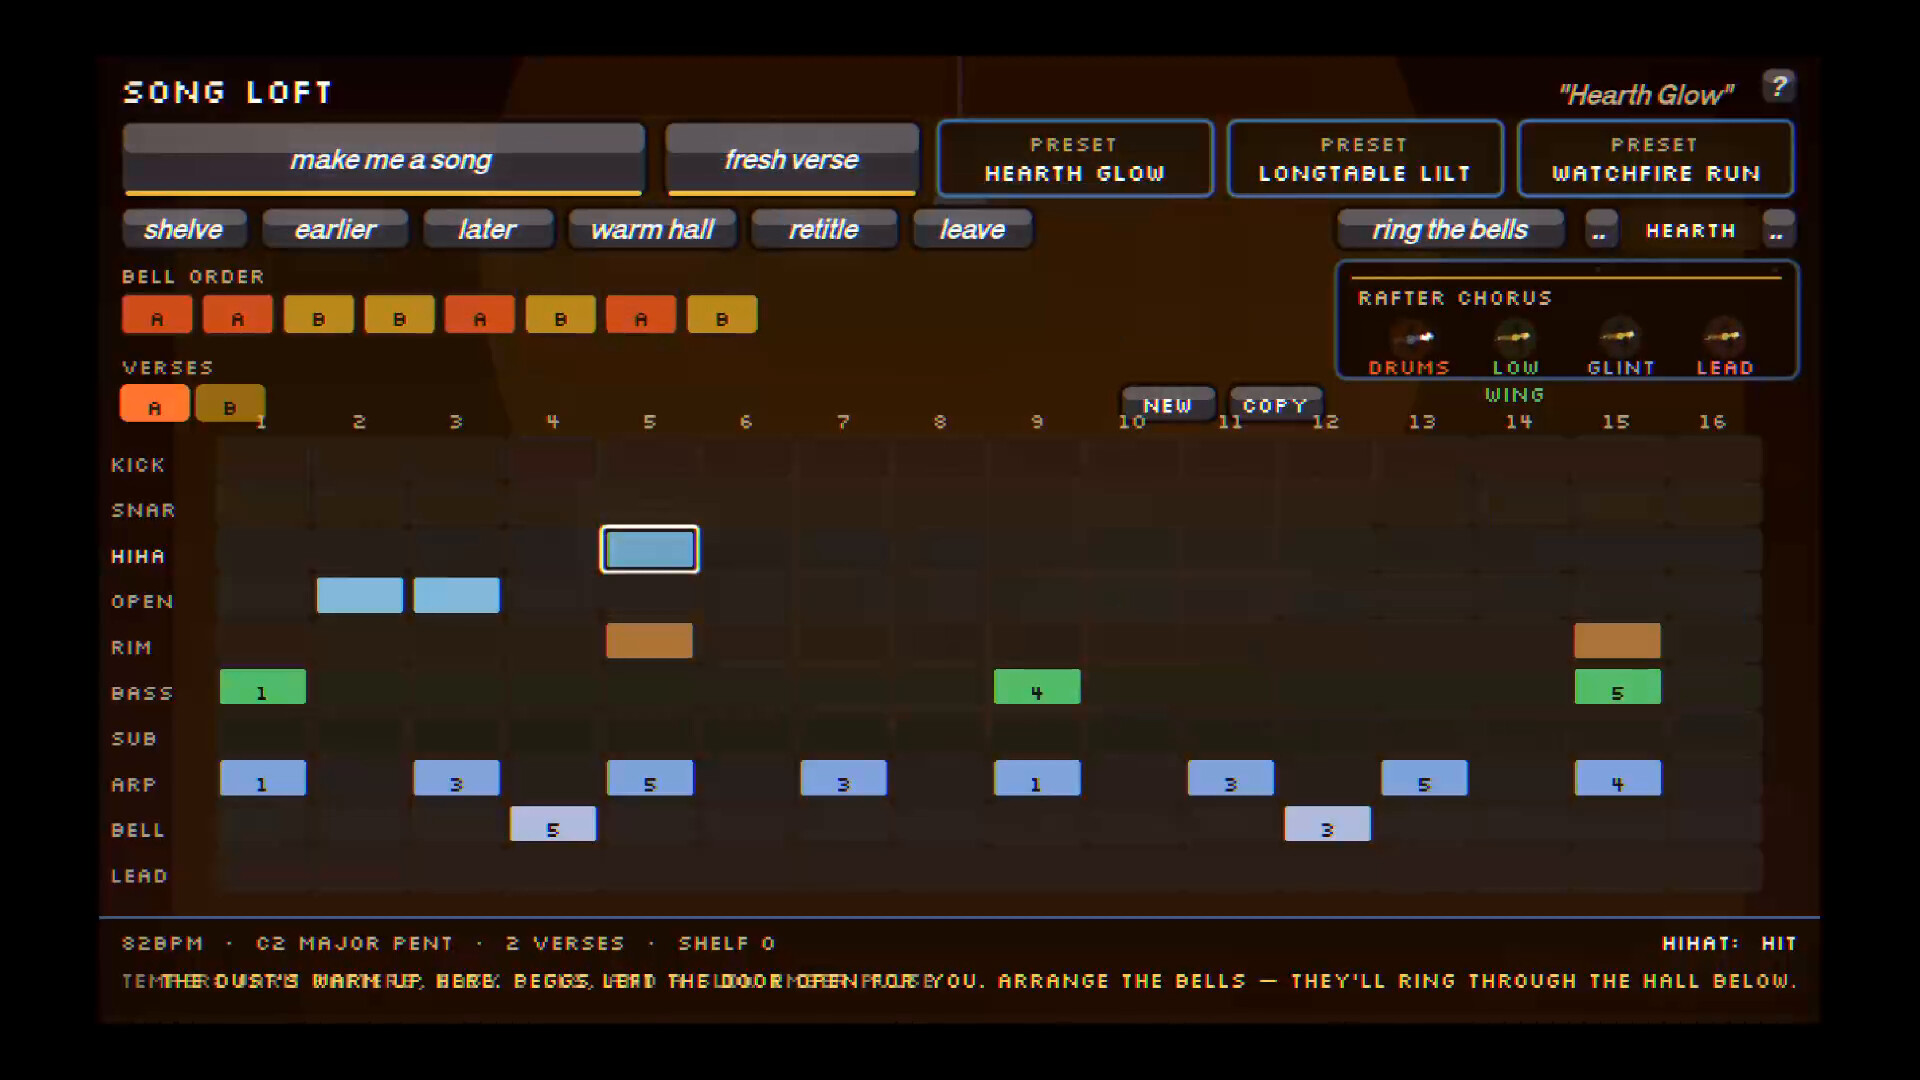Select the KICK row label
The width and height of the screenshot is (1920, 1080).
pos(138,465)
